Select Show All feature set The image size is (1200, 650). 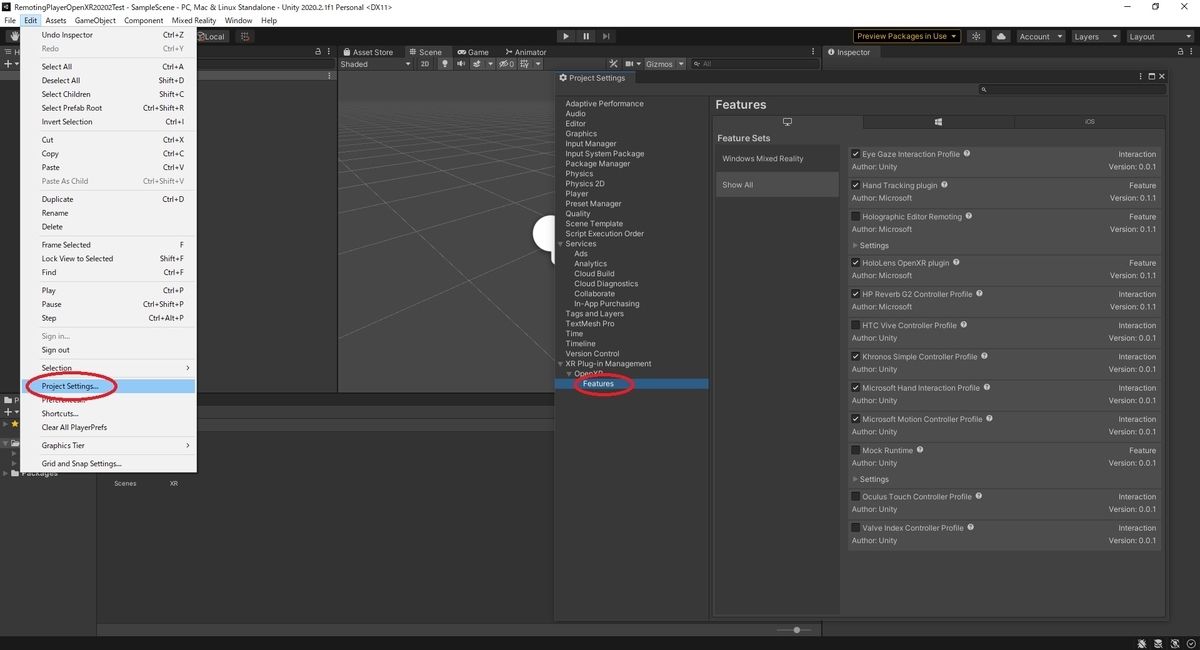777,185
